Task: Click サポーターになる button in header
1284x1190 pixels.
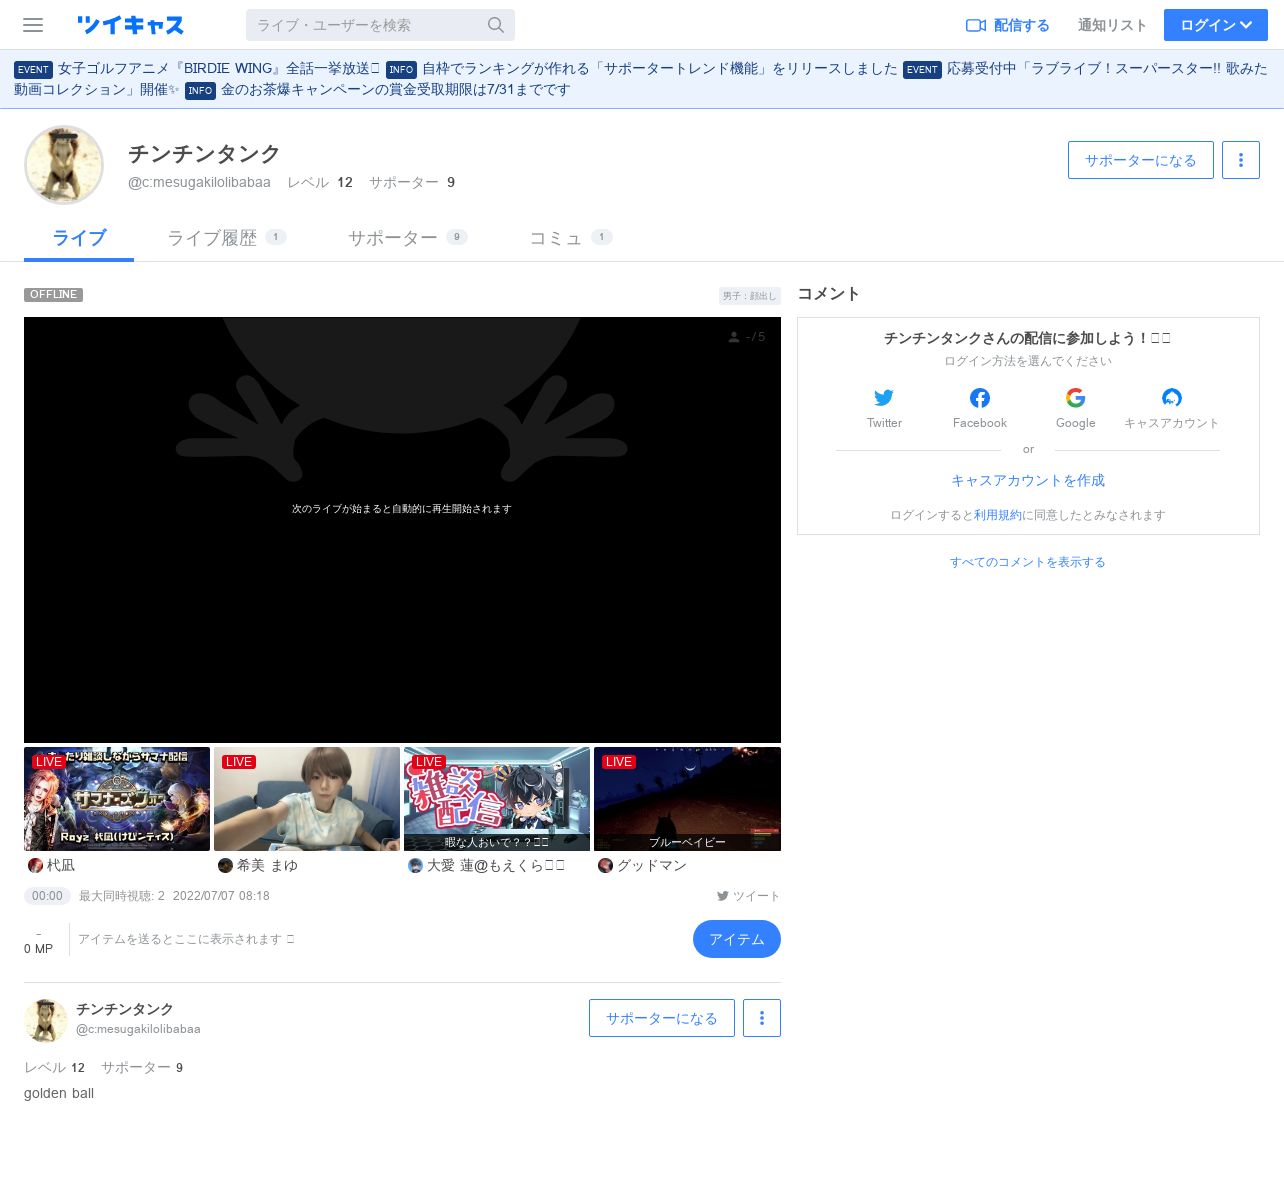Action: [x=1140, y=160]
